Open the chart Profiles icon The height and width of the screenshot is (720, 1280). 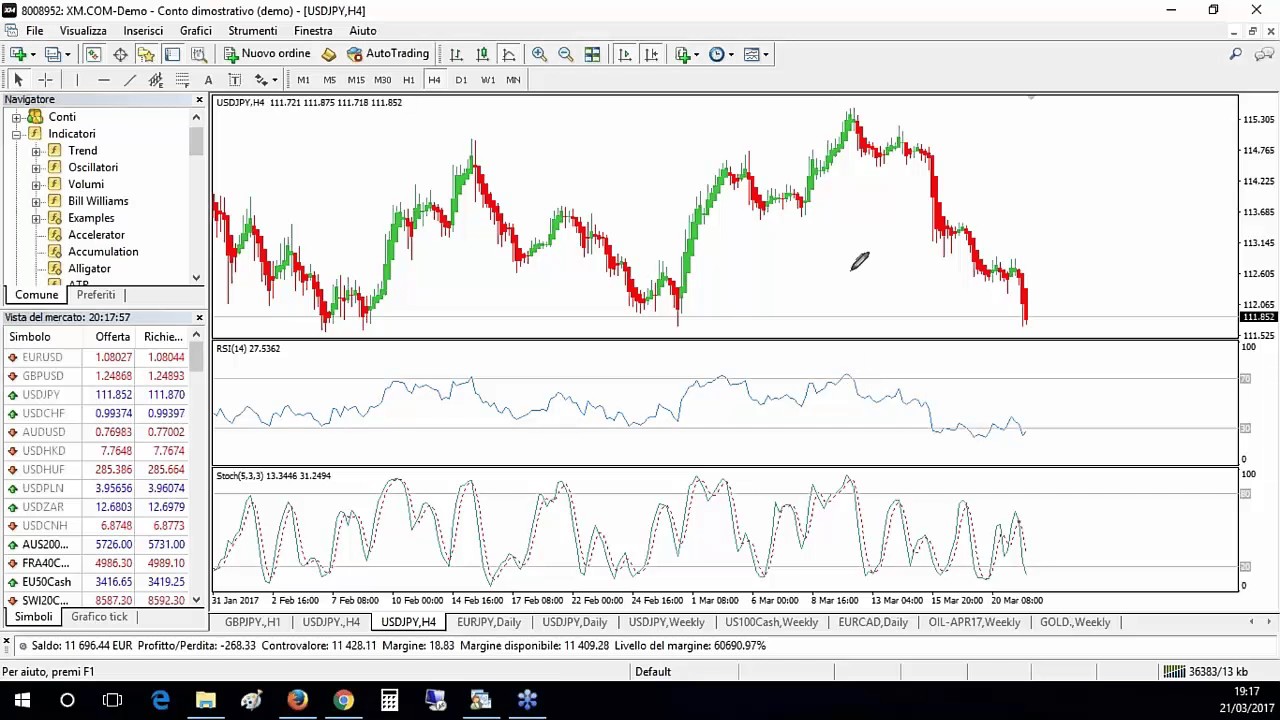coord(53,54)
